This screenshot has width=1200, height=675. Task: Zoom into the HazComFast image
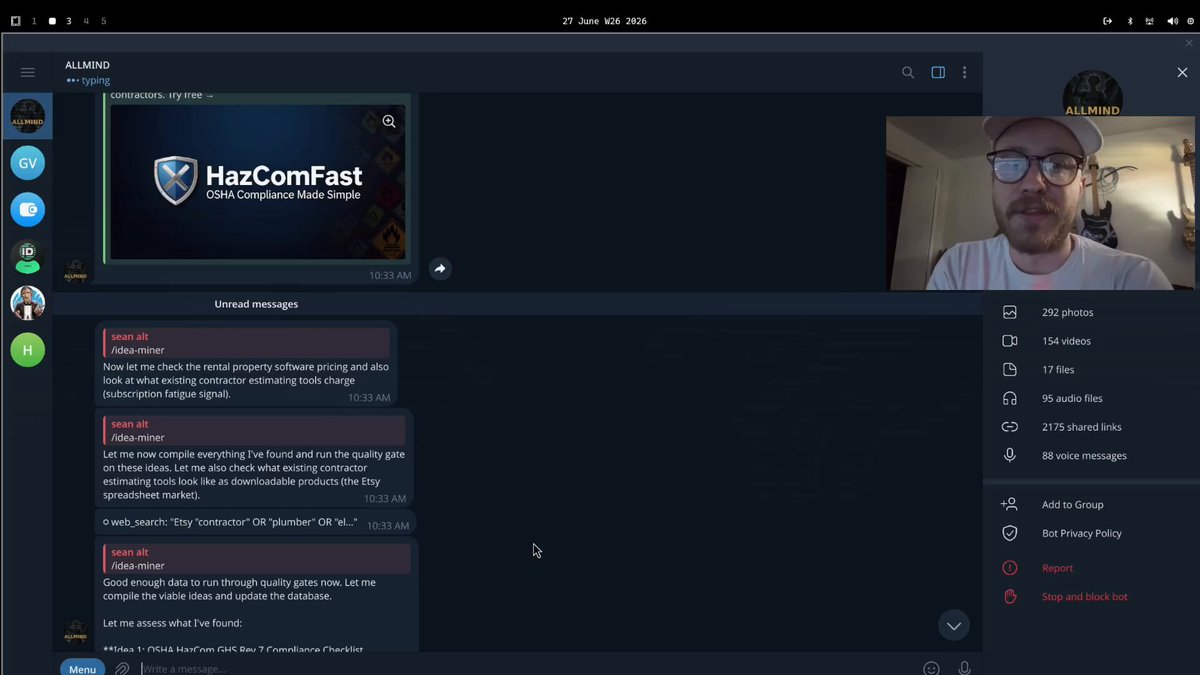[389, 122]
